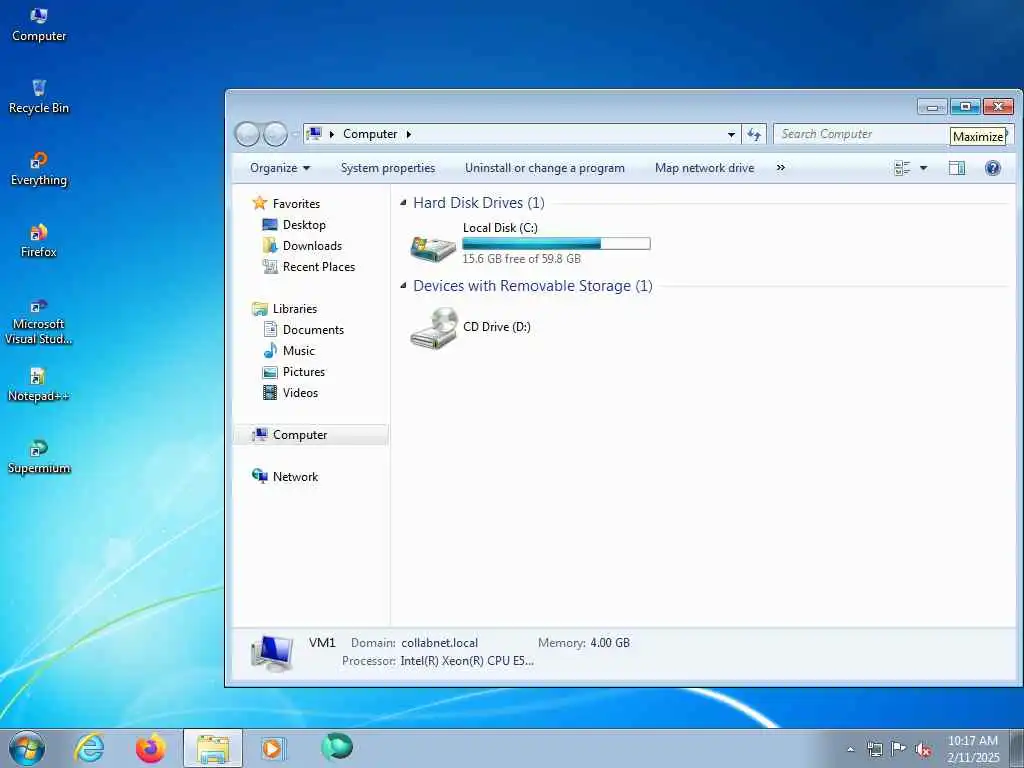Select the Recycle Bin desktop icon
This screenshot has width=1024, height=768.
[39, 97]
